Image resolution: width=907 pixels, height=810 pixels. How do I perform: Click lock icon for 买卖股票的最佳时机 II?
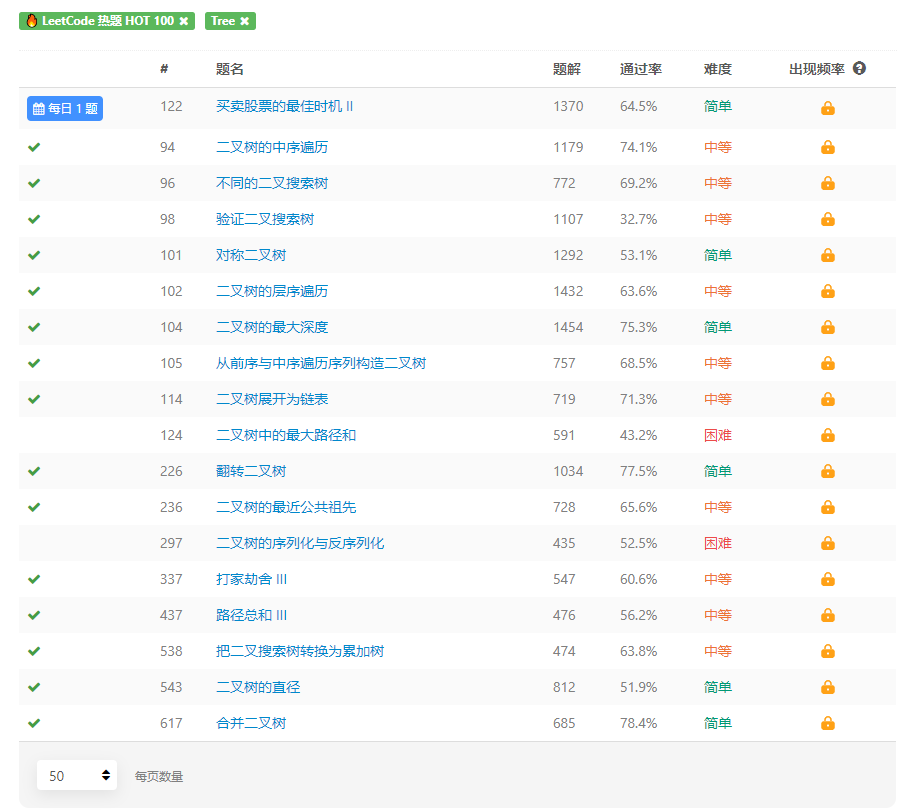(x=828, y=108)
